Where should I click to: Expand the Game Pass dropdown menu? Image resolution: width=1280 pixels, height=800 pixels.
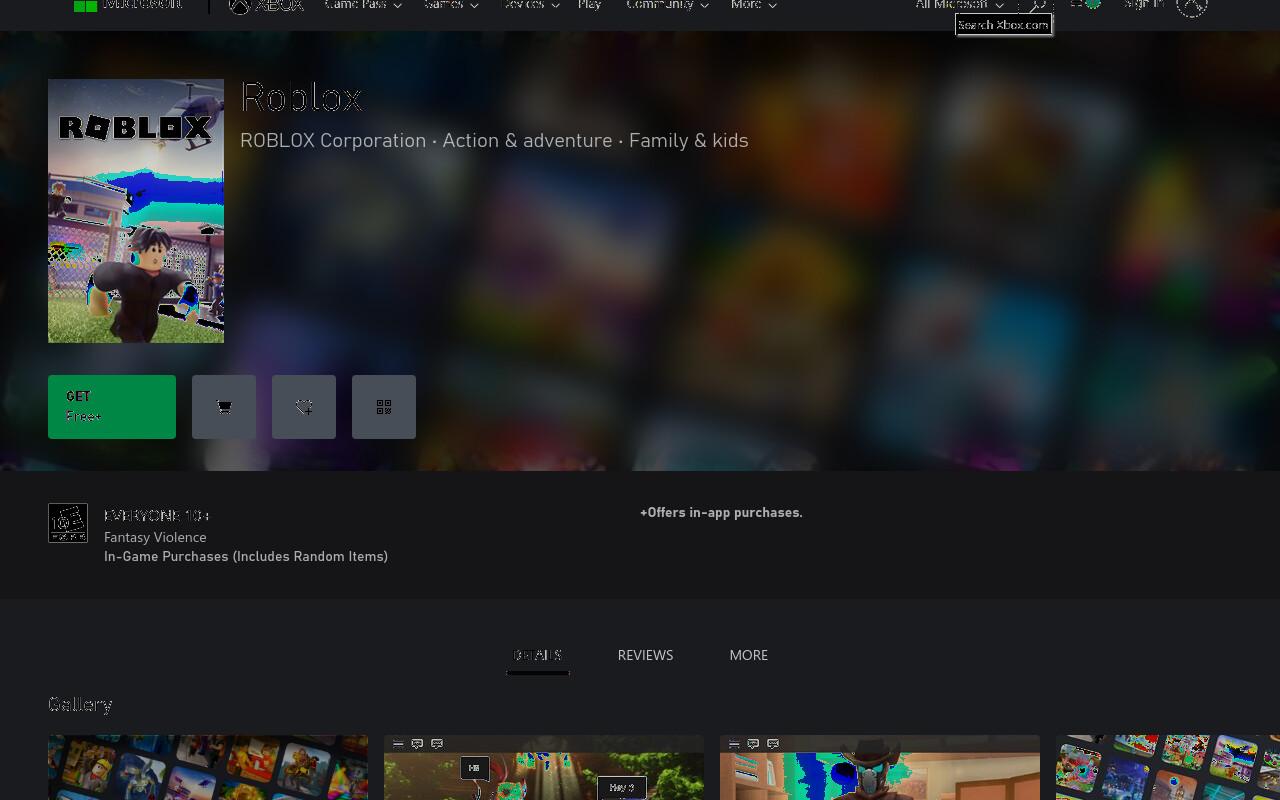(x=363, y=5)
